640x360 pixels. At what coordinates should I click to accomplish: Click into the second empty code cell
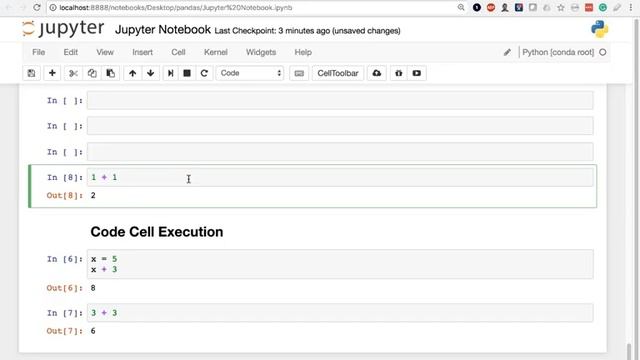click(x=340, y=126)
